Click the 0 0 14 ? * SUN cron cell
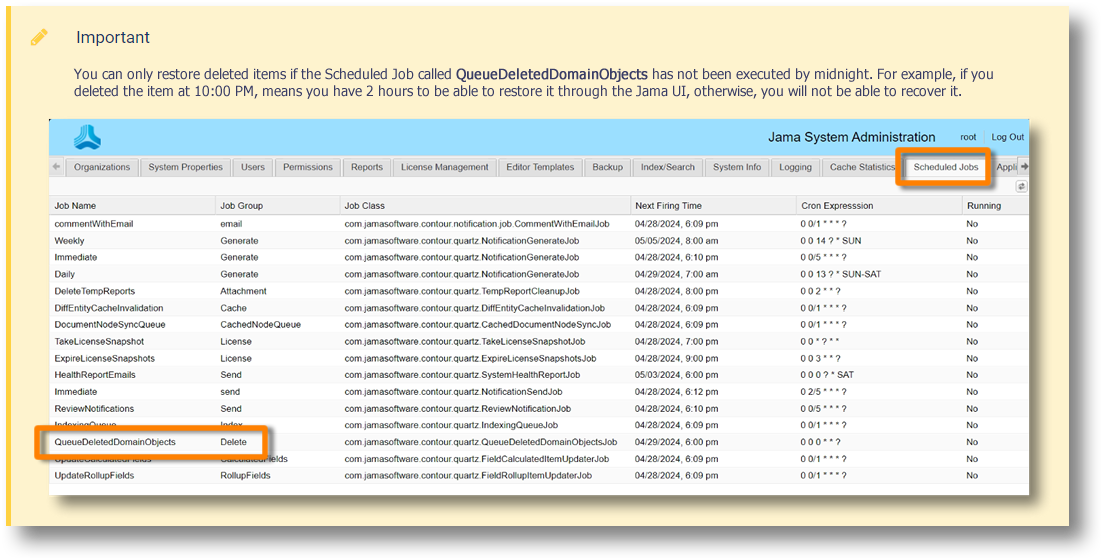Image resolution: width=1103 pixels, height=558 pixels. pos(831,241)
